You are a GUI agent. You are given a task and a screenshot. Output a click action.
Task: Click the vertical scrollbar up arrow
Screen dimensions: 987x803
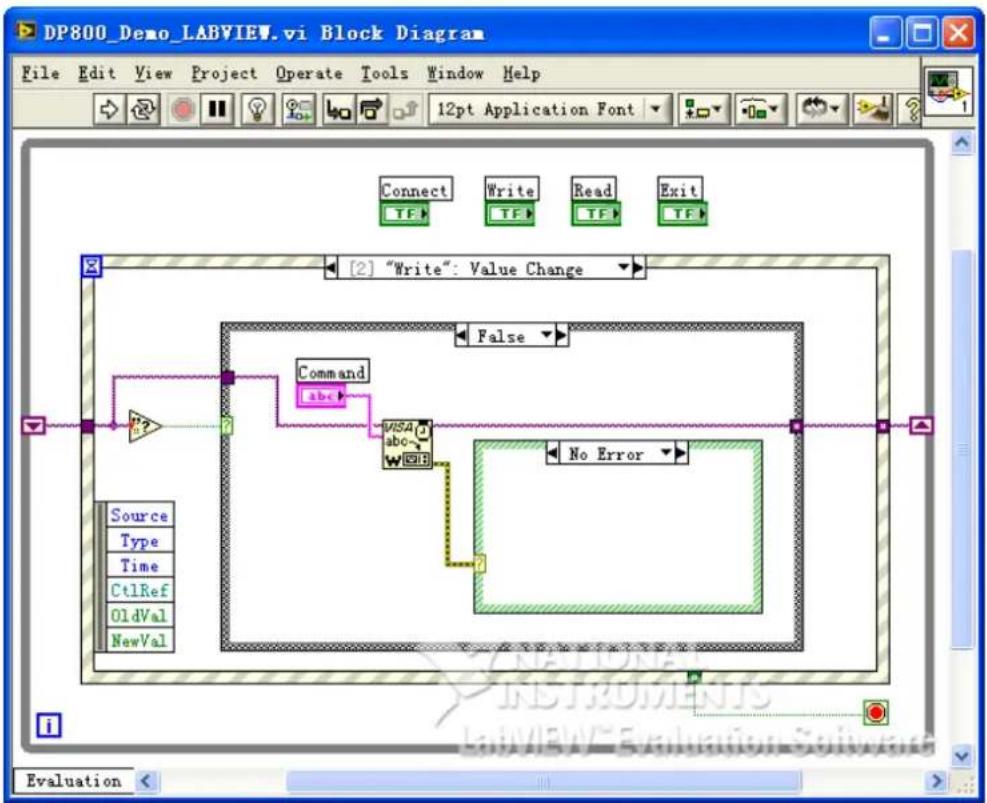pos(962,144)
